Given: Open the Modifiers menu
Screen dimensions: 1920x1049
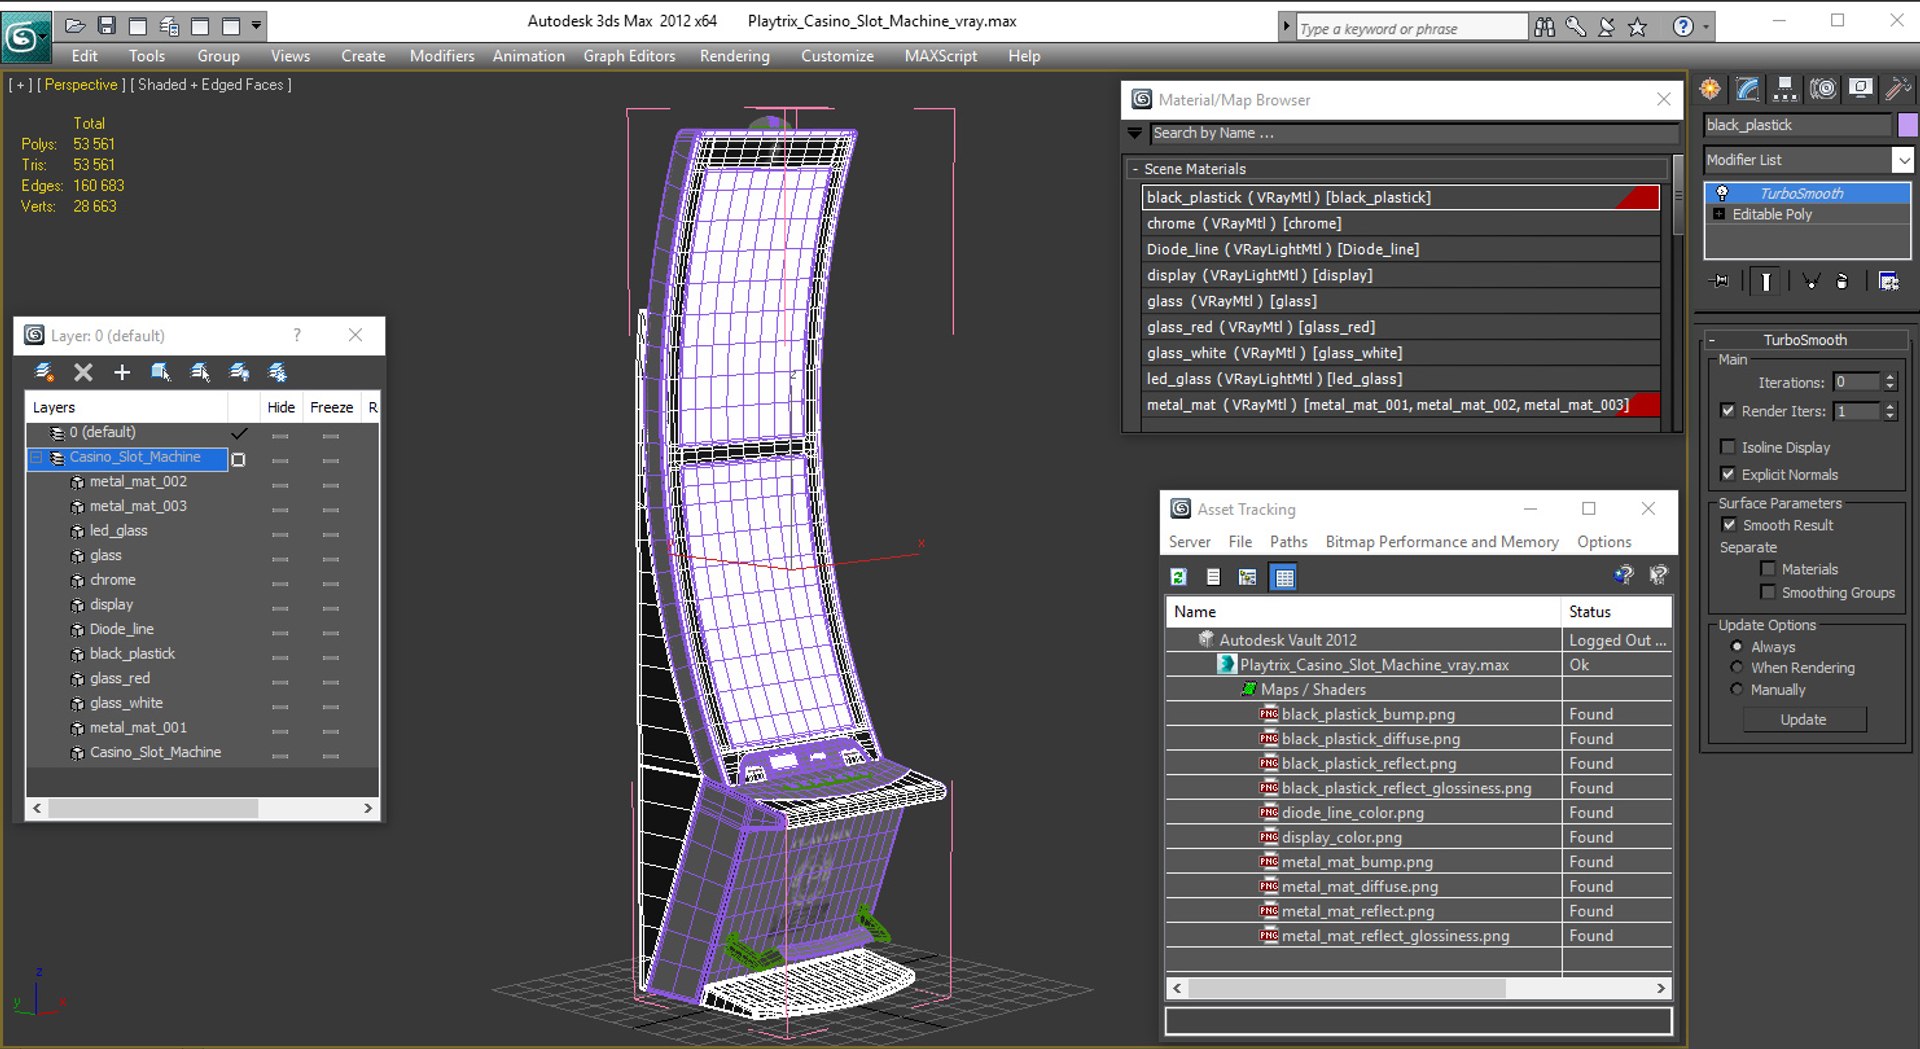Looking at the screenshot, I should point(442,56).
